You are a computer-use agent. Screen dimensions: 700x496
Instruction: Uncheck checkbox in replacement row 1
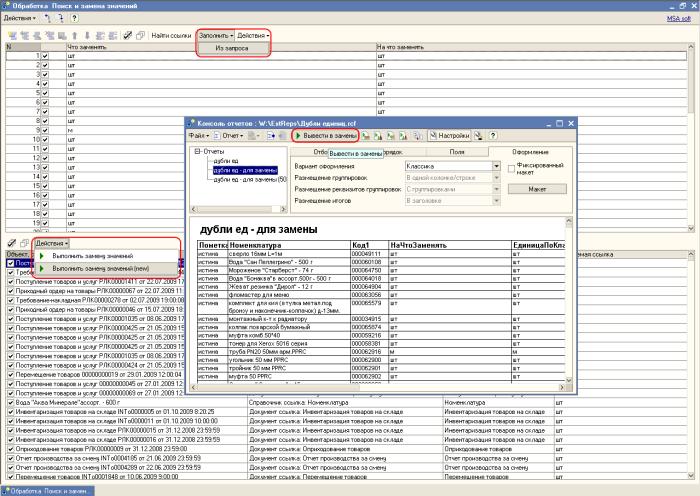coord(45,56)
